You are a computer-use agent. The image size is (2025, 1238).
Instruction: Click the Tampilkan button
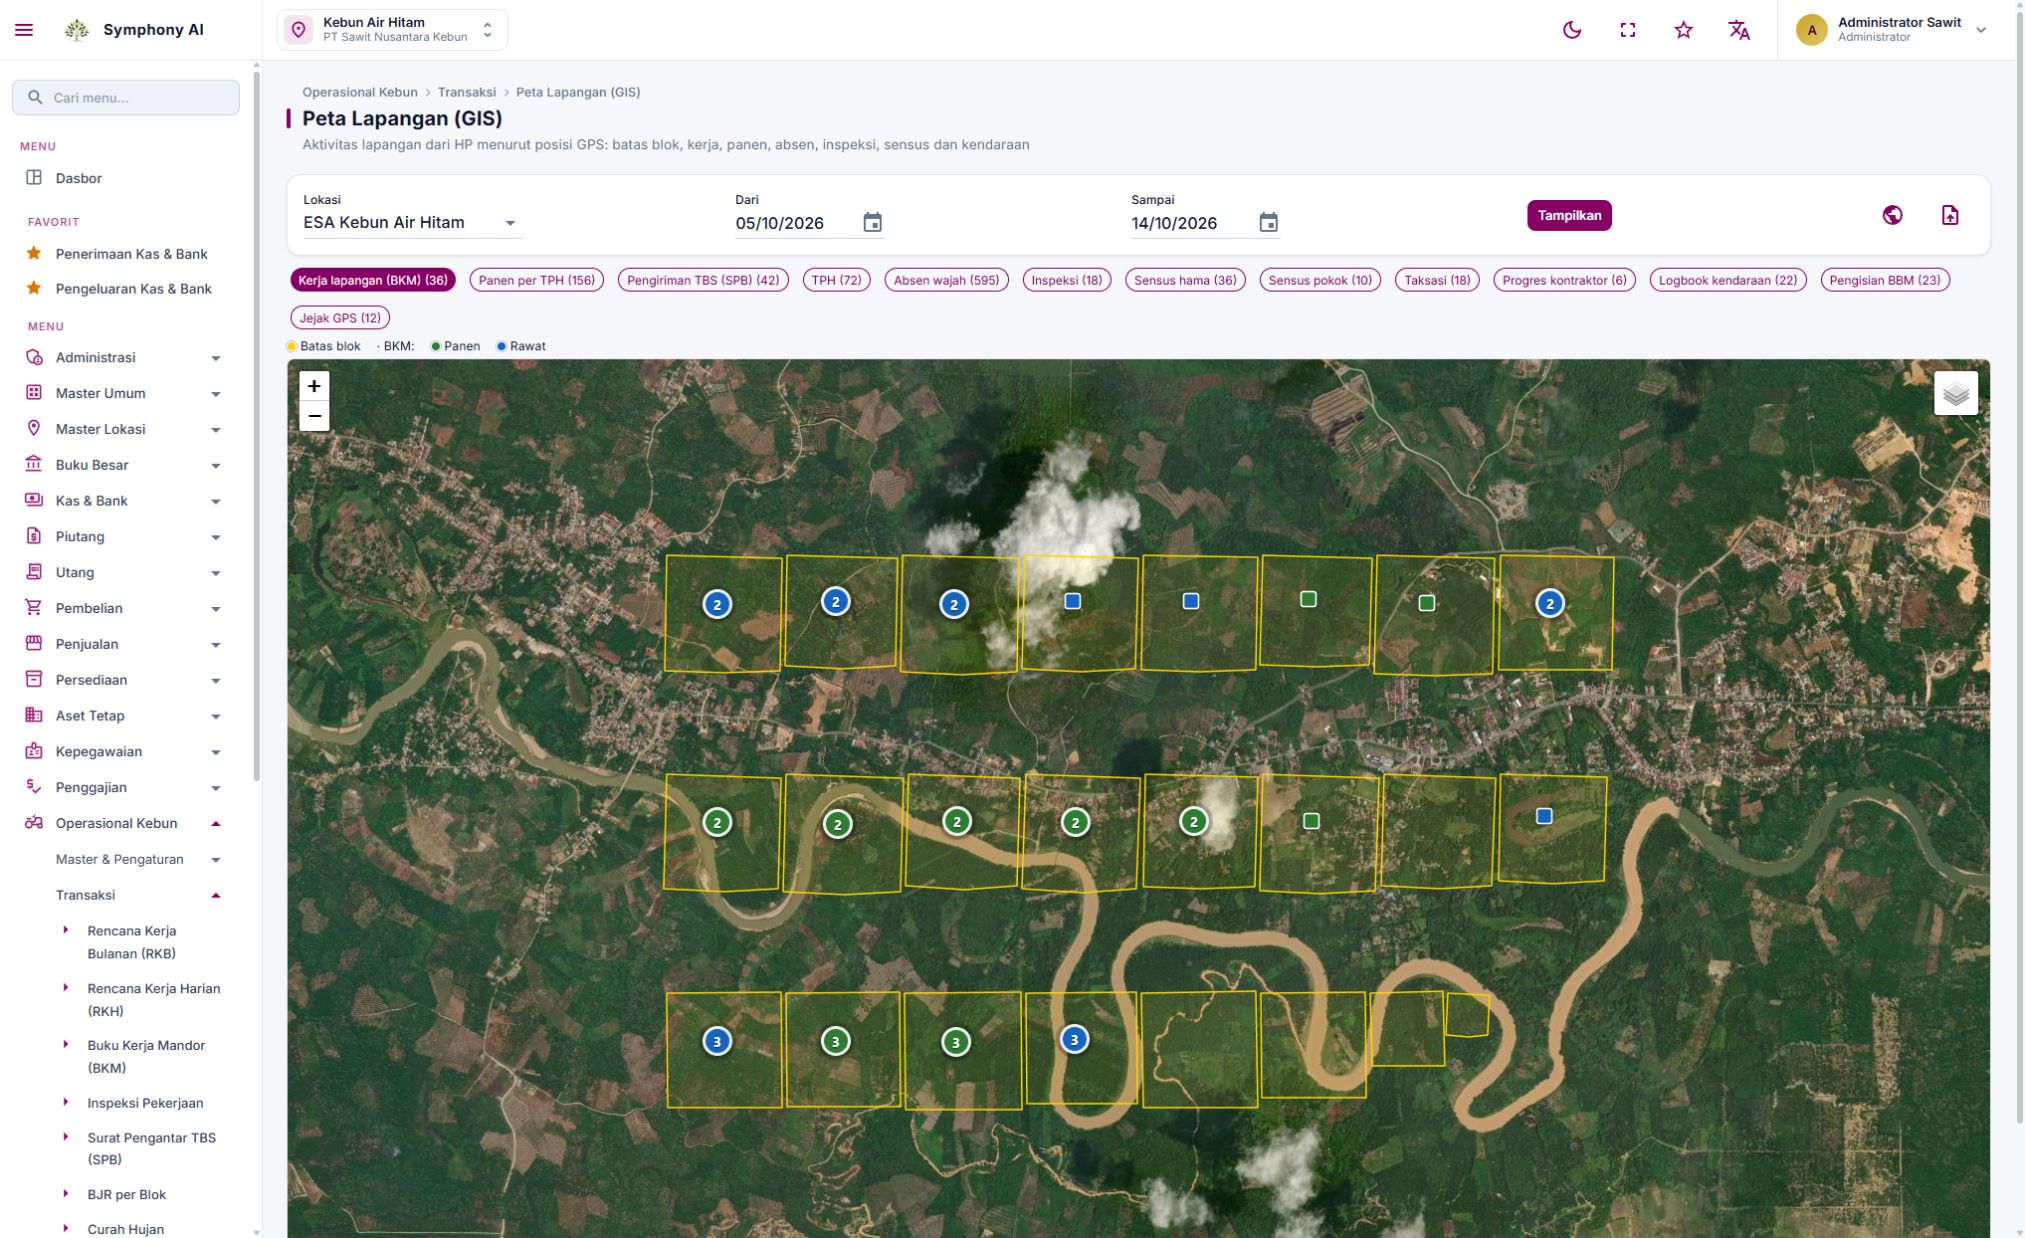pyautogui.click(x=1569, y=215)
